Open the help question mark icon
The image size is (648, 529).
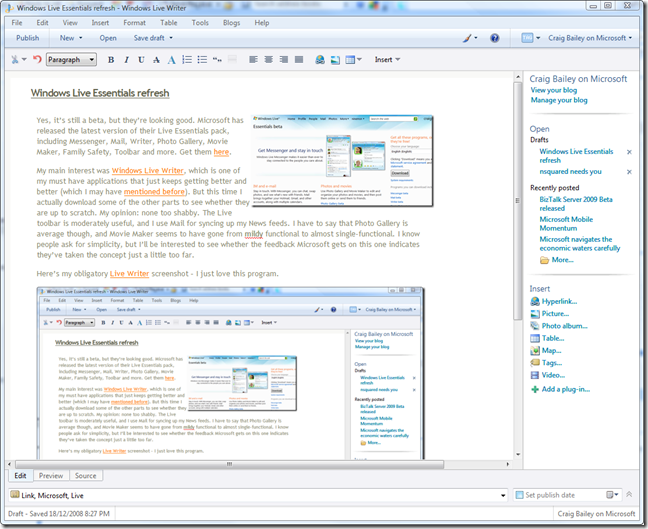[x=494, y=38]
